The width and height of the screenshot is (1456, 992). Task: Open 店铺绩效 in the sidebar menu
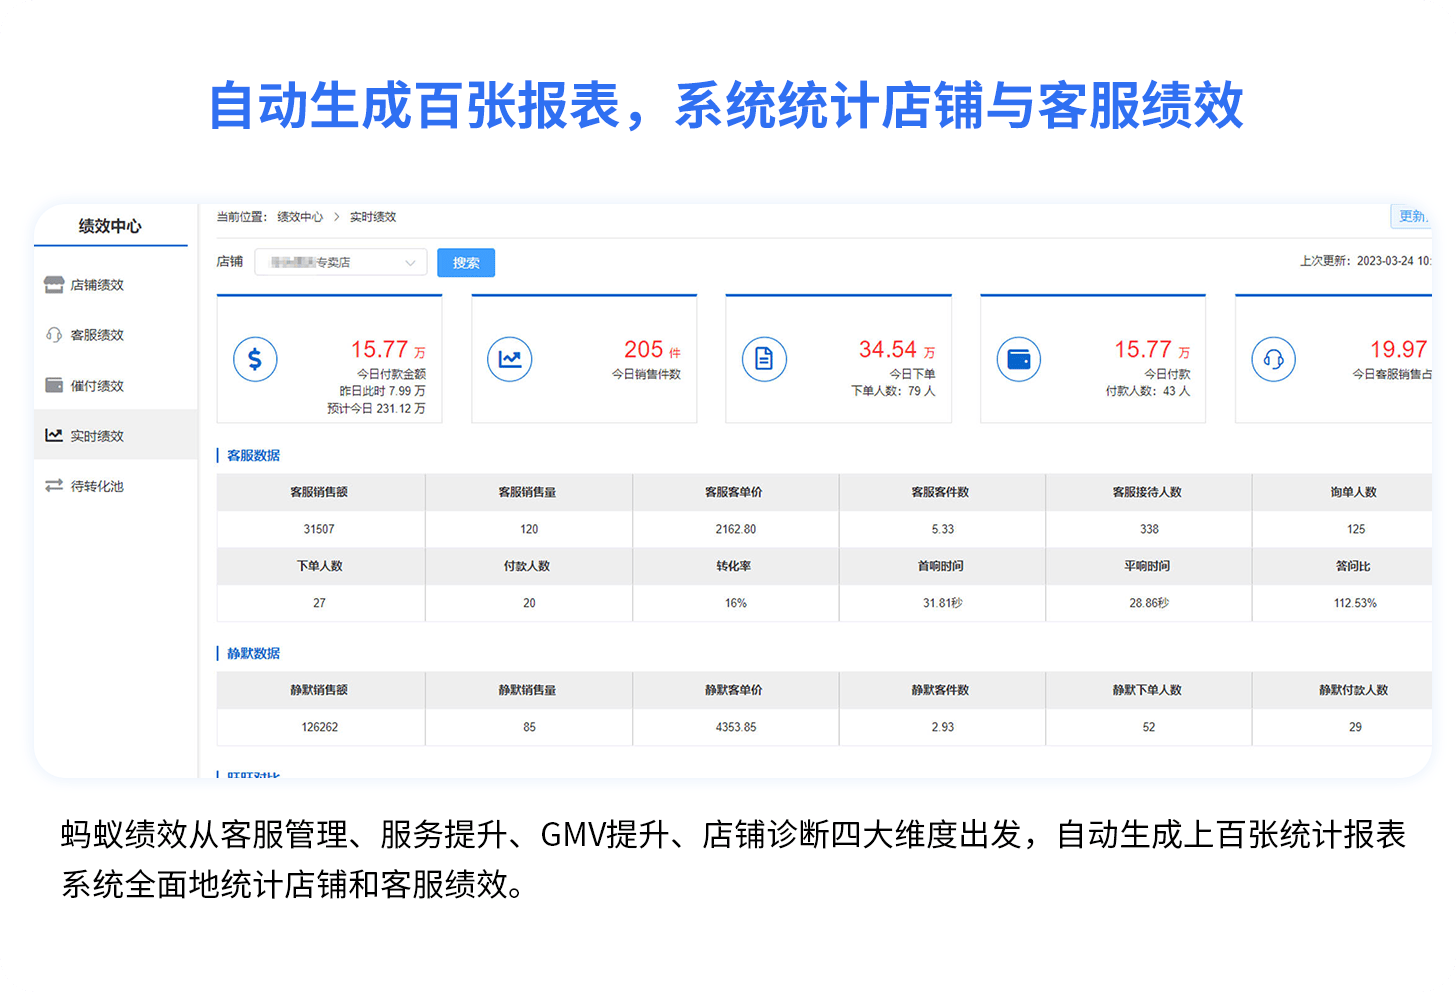[97, 285]
